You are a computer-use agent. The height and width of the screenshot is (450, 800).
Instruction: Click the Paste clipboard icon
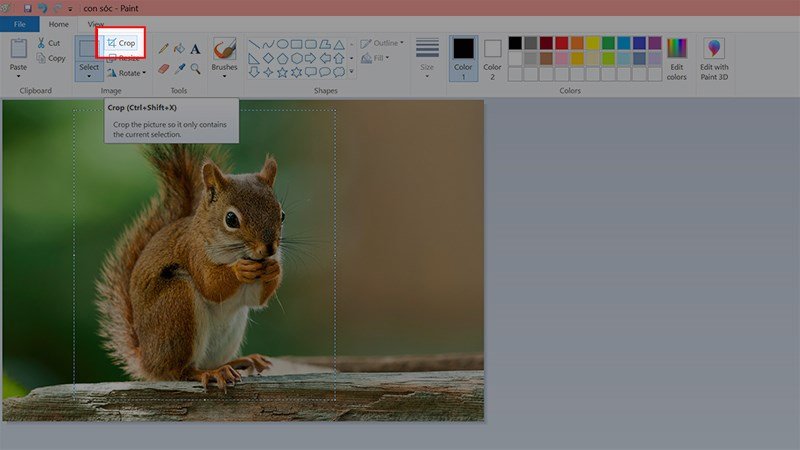pyautogui.click(x=18, y=49)
